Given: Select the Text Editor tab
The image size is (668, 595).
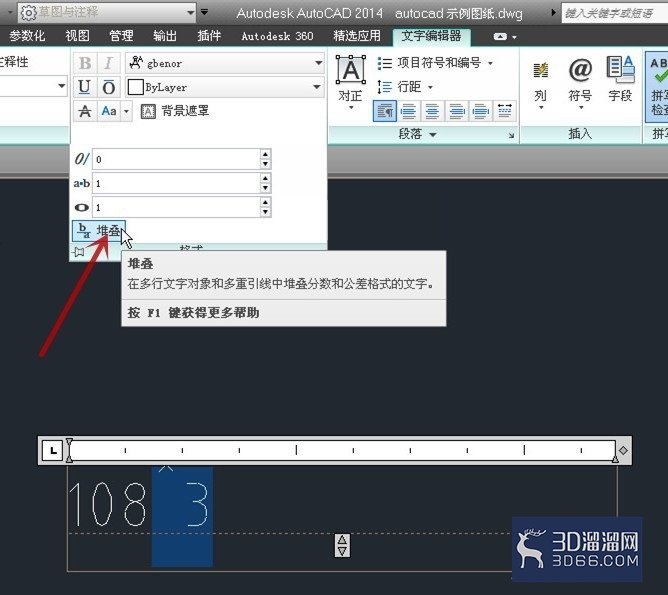Looking at the screenshot, I should click(431, 36).
